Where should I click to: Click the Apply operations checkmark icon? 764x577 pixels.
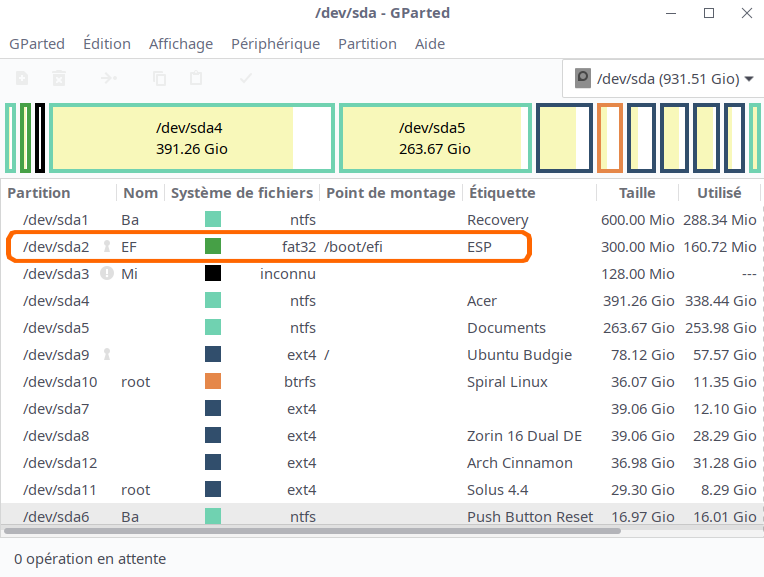coord(246,78)
